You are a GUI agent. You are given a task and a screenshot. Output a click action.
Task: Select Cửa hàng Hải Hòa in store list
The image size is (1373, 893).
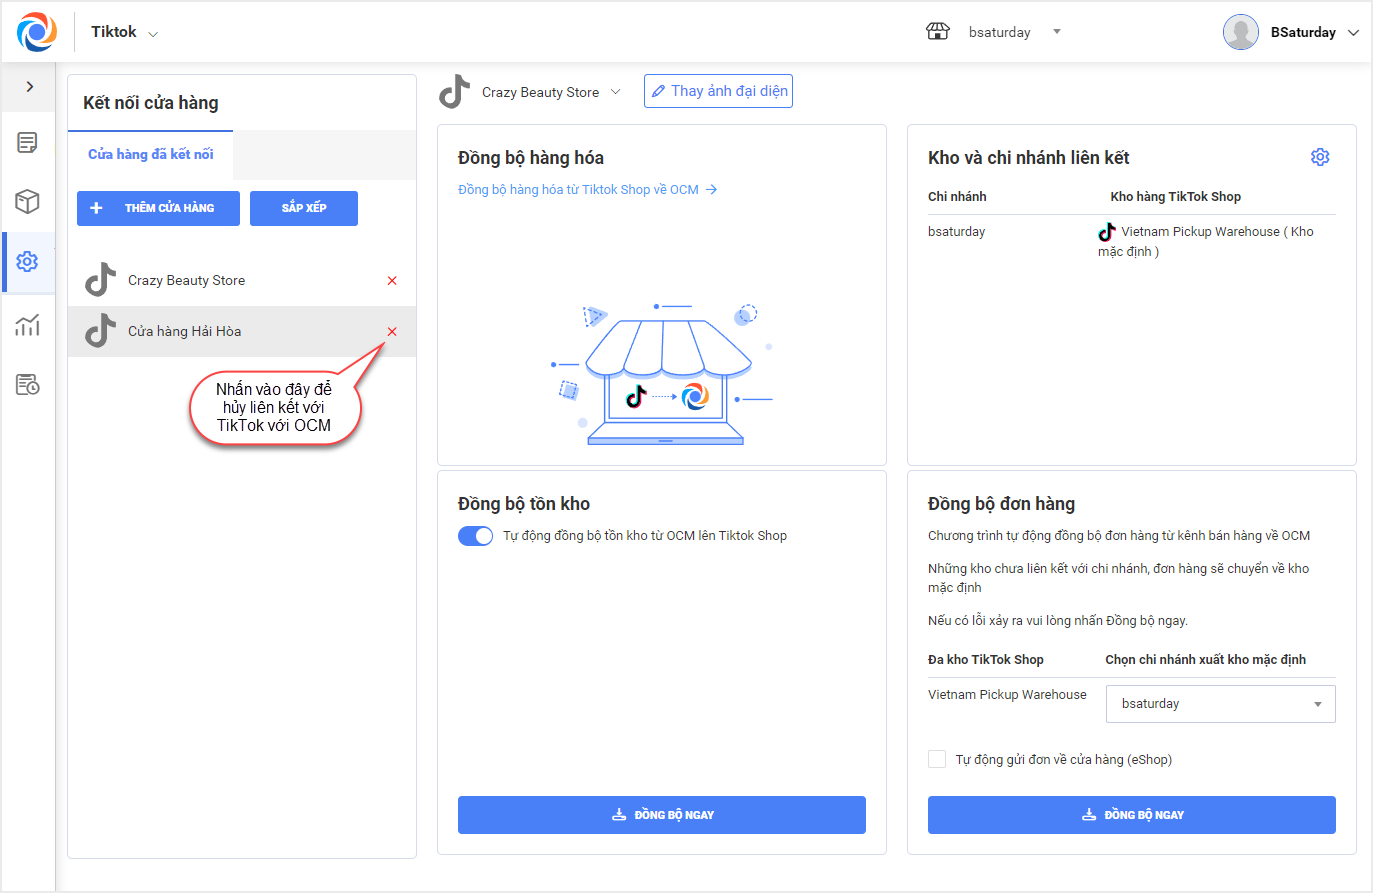185,332
